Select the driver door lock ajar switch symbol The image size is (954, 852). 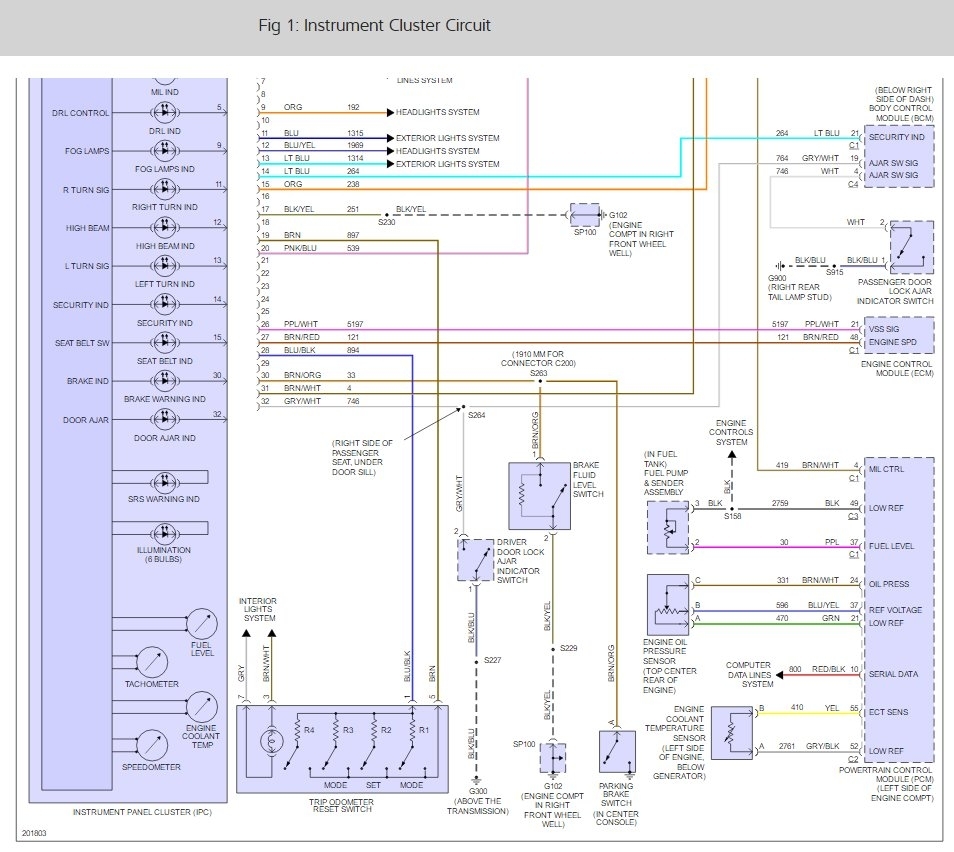pyautogui.click(x=476, y=560)
